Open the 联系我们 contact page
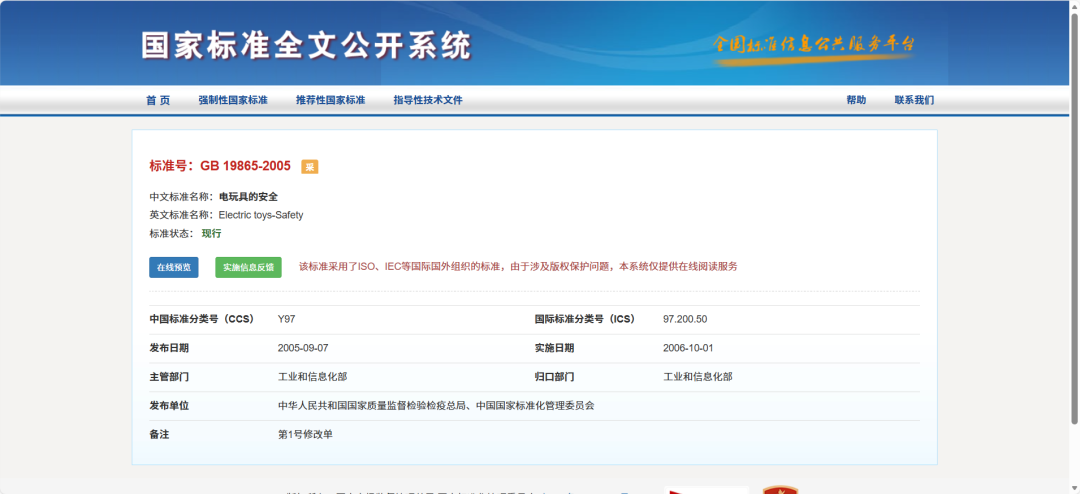 pos(914,100)
